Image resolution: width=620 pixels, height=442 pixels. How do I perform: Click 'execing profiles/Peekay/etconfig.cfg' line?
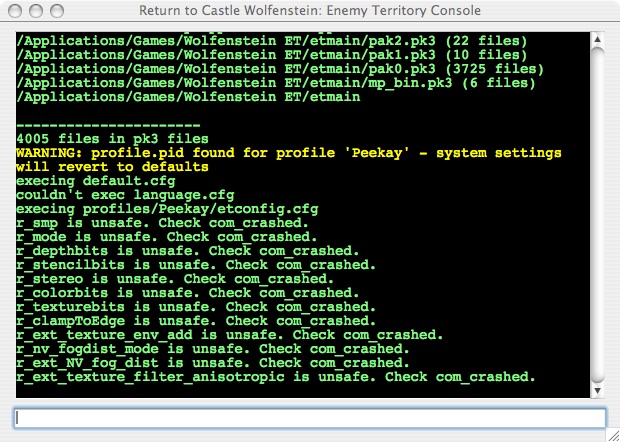167,209
